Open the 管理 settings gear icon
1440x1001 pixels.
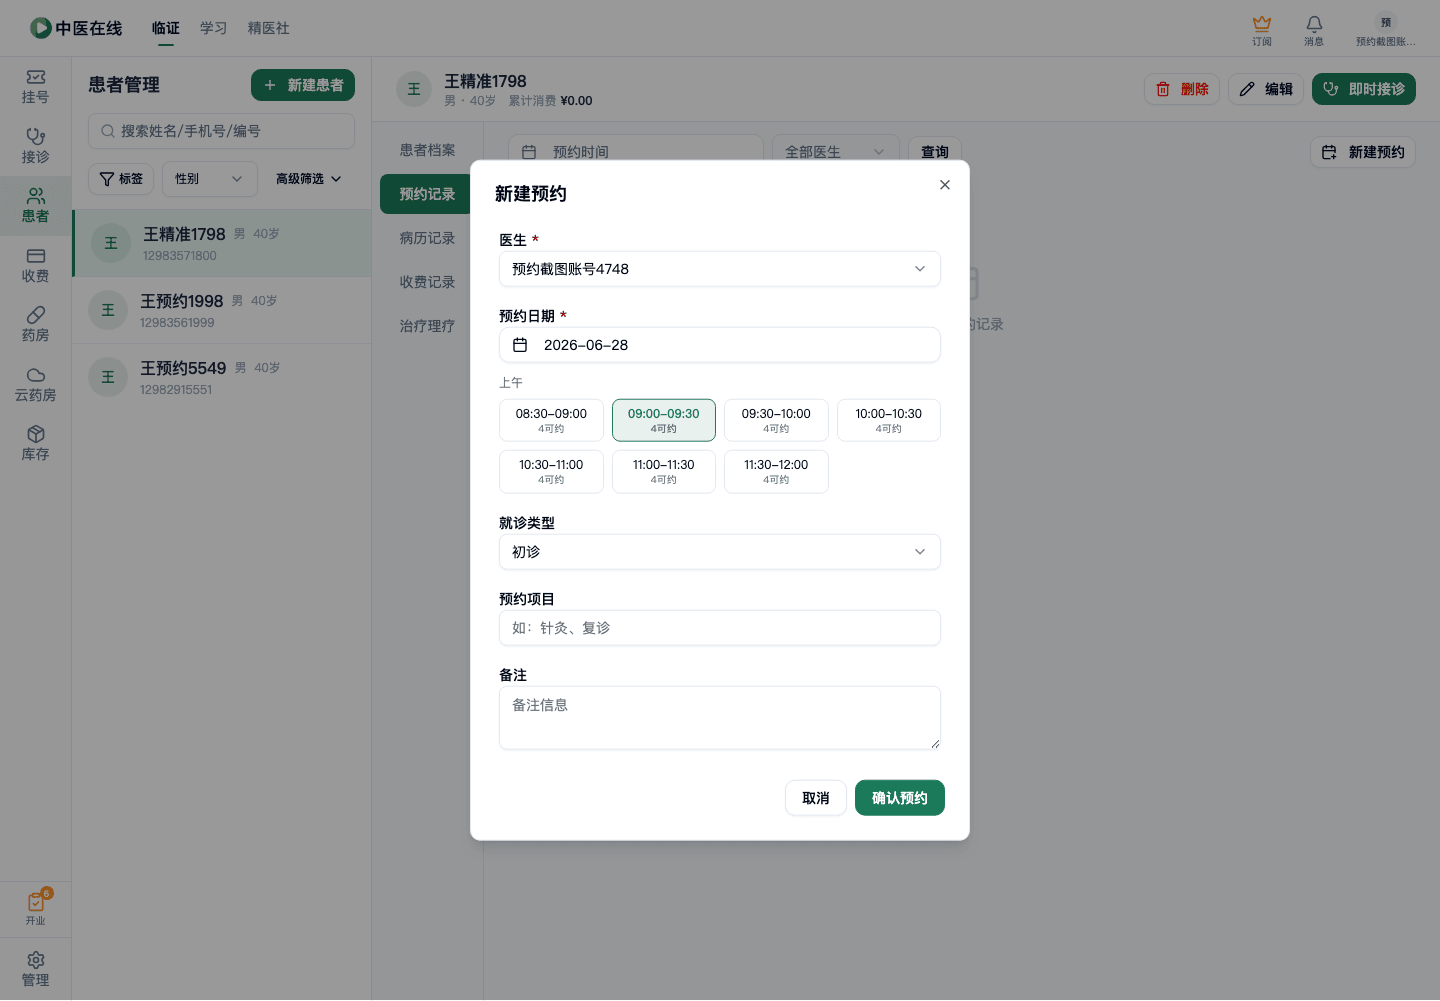35,970
